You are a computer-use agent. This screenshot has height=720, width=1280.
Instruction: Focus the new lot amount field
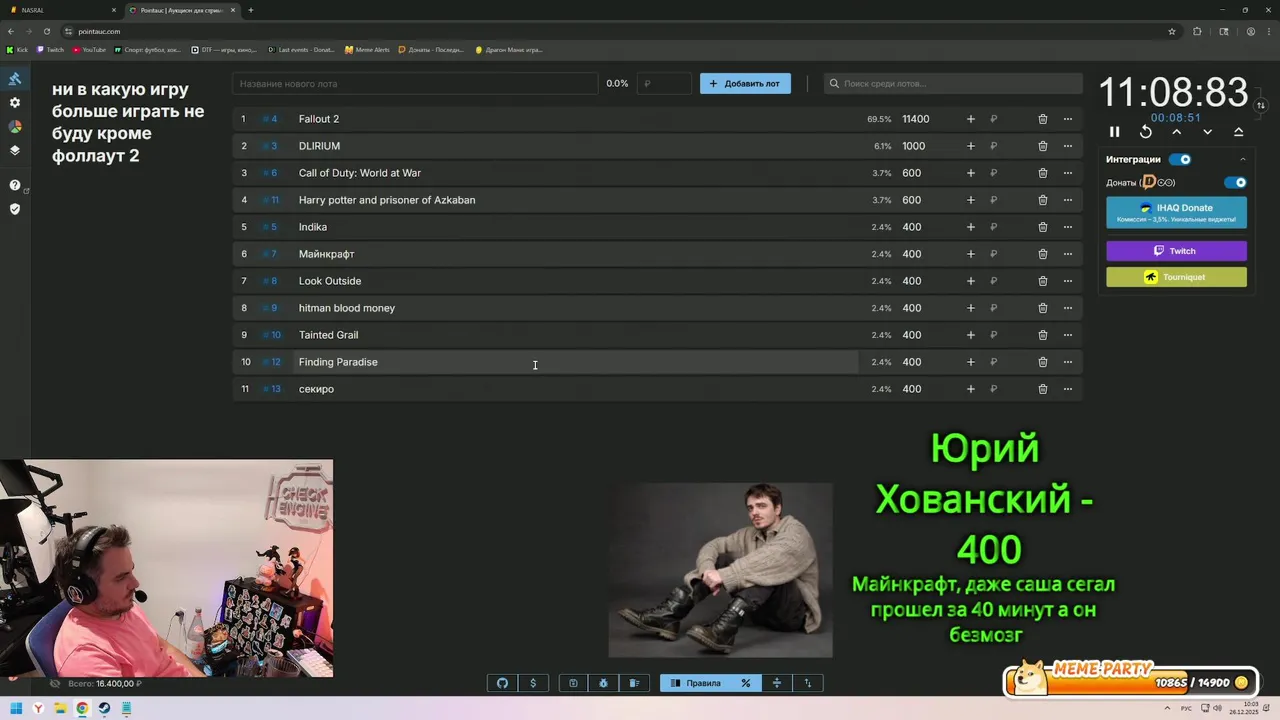[x=665, y=83]
